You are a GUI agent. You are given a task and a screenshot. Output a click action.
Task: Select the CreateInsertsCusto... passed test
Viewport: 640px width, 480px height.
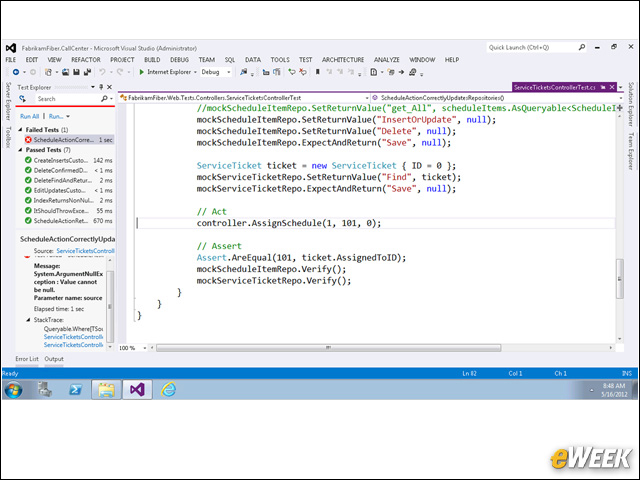[x=69, y=160]
